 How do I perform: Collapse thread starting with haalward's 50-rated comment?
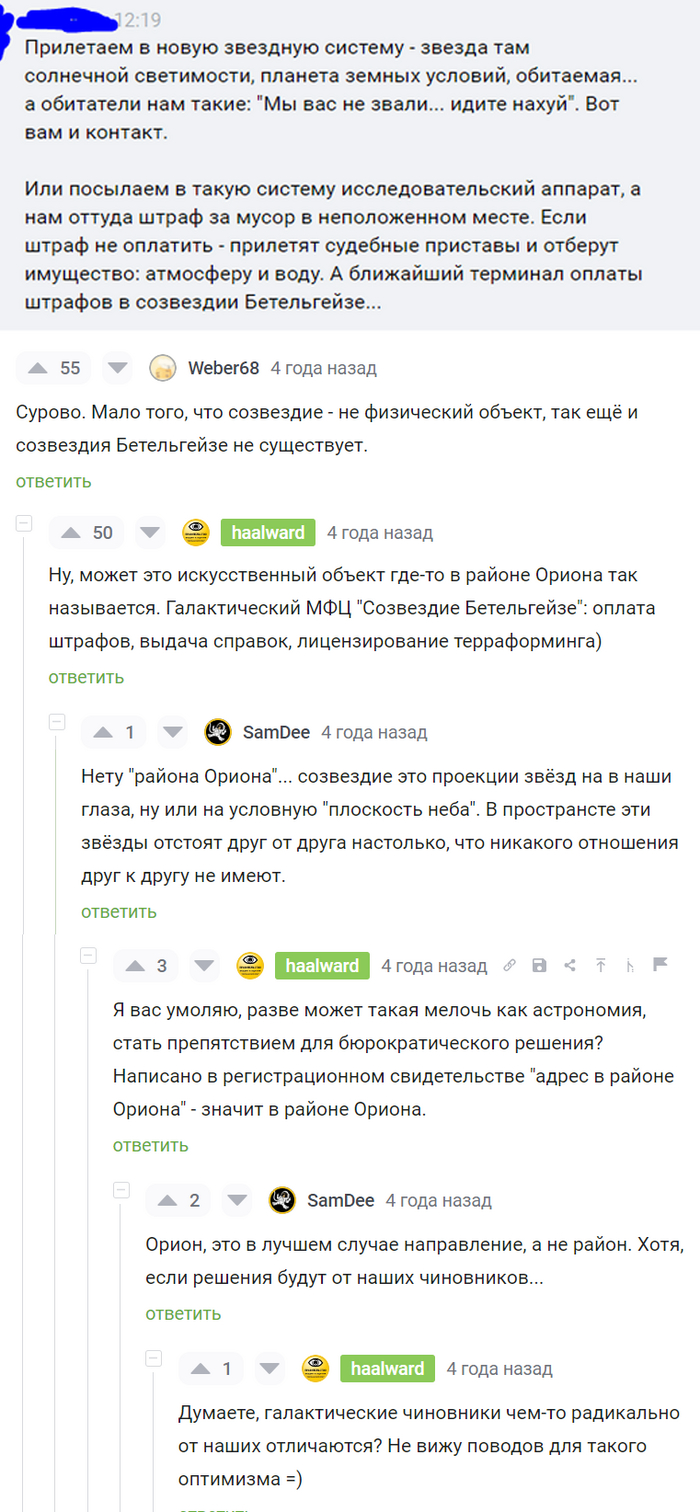pos(25,523)
